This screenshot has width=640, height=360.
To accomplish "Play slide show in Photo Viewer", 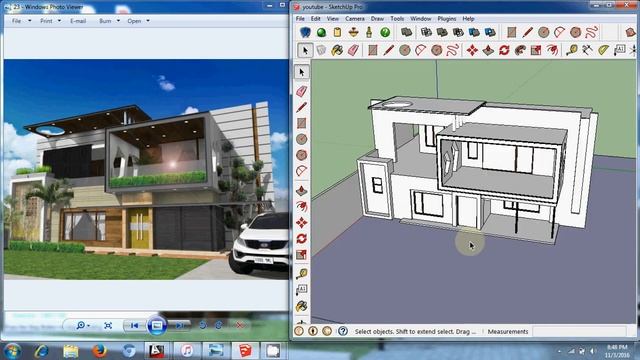I will click(157, 325).
